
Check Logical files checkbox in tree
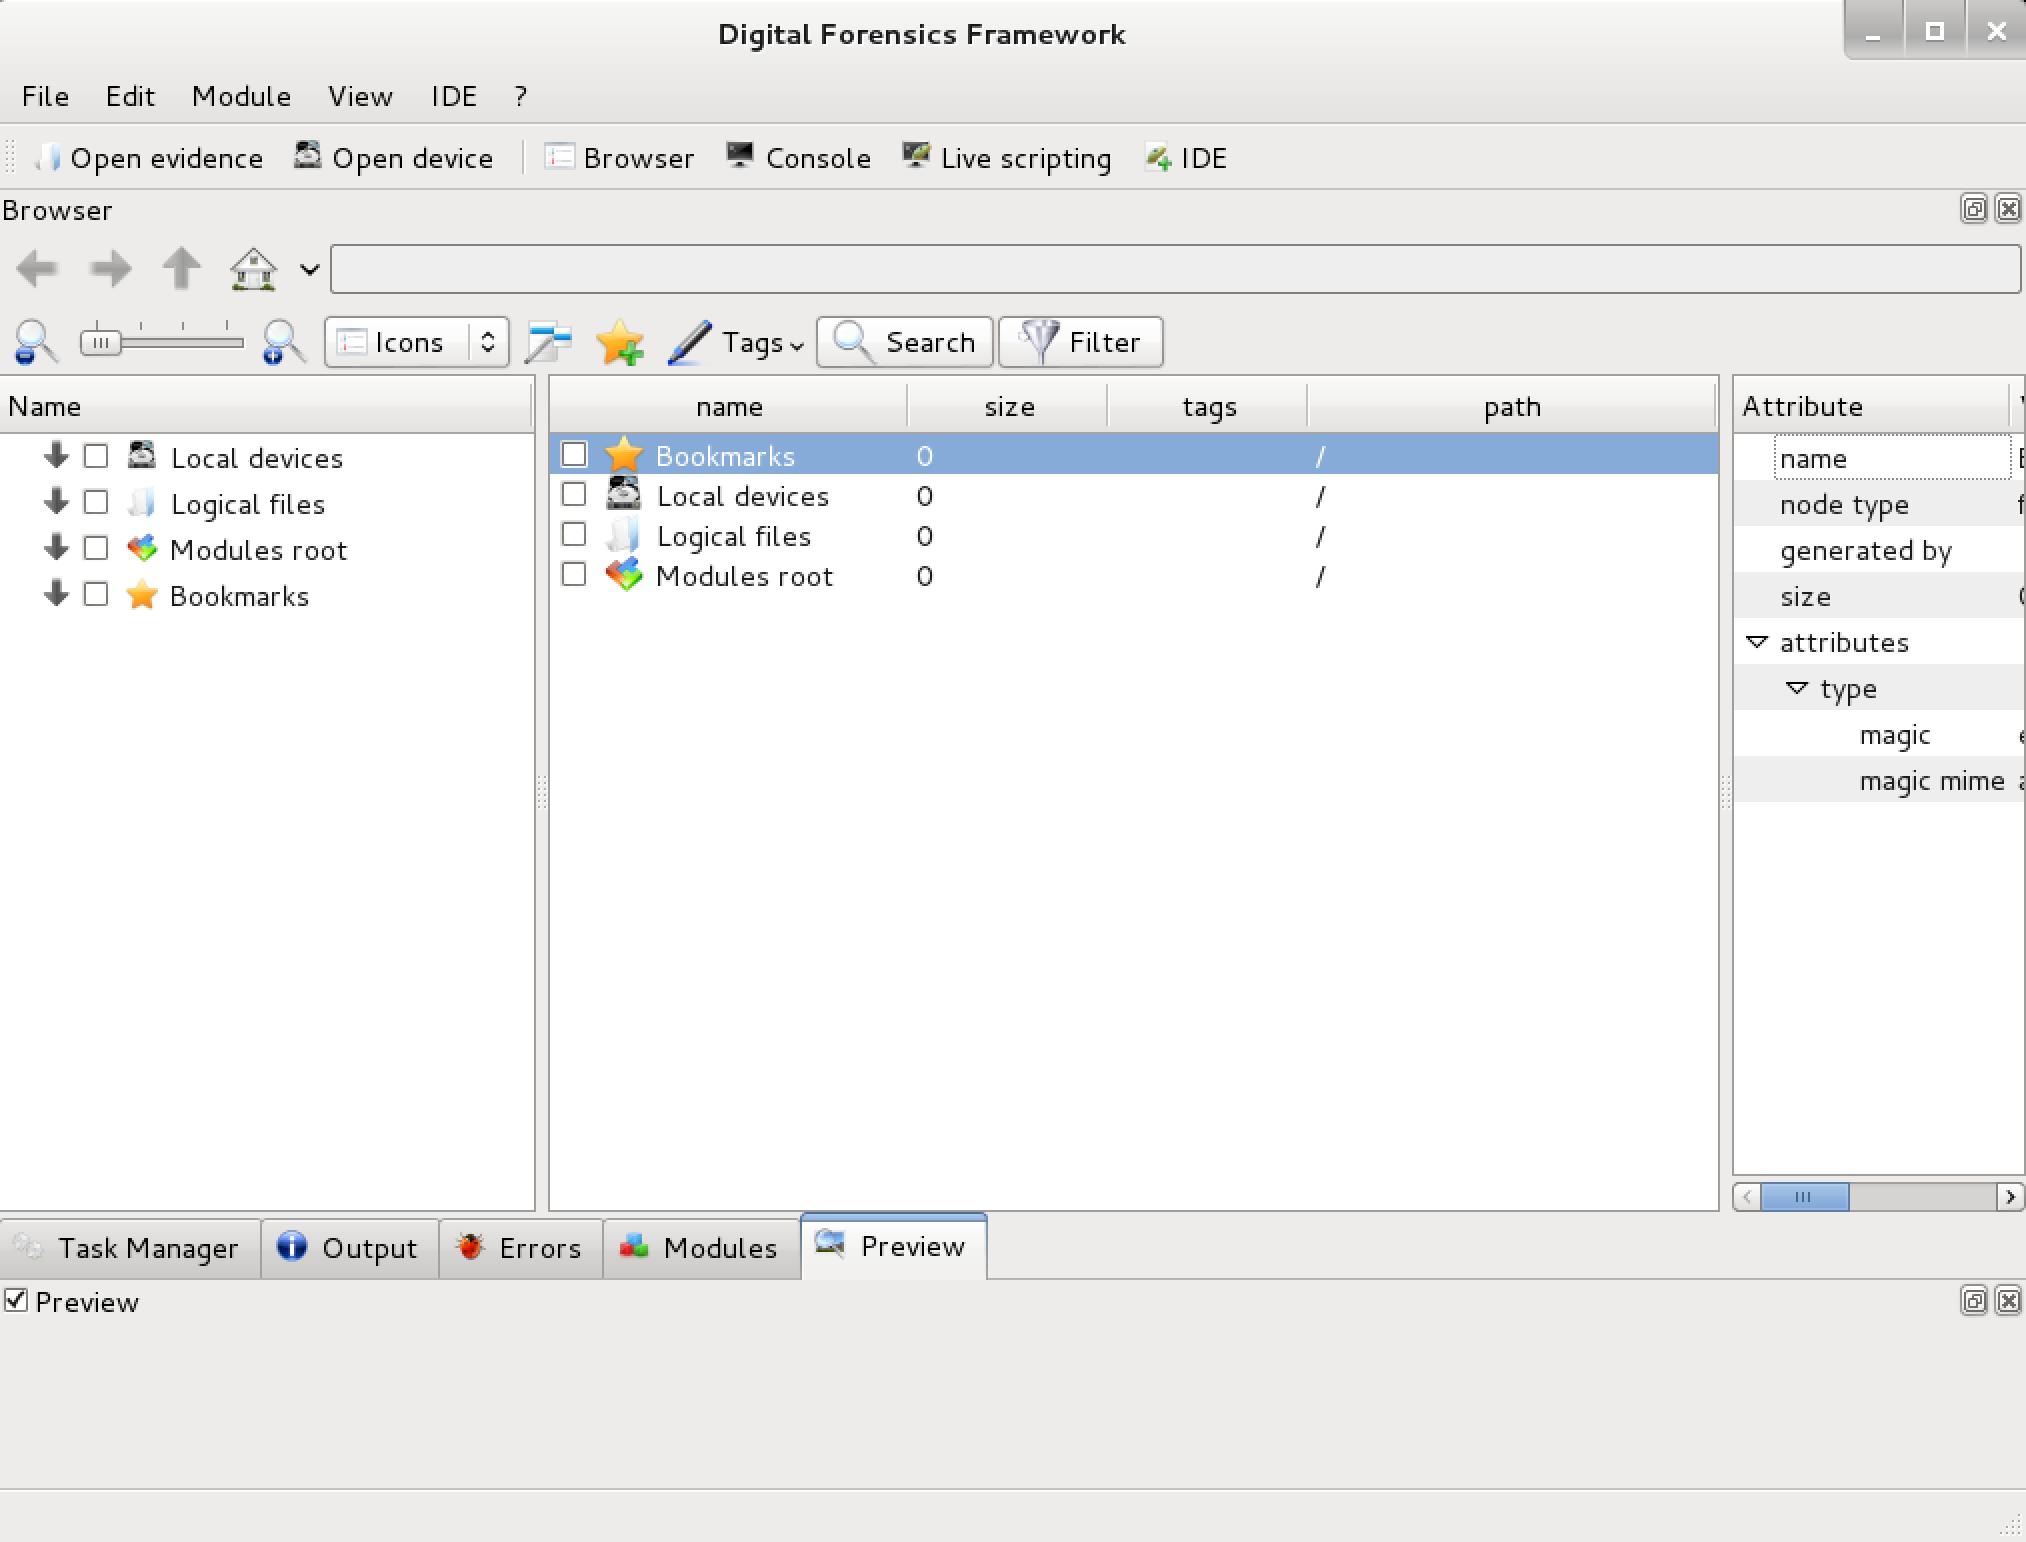point(96,502)
